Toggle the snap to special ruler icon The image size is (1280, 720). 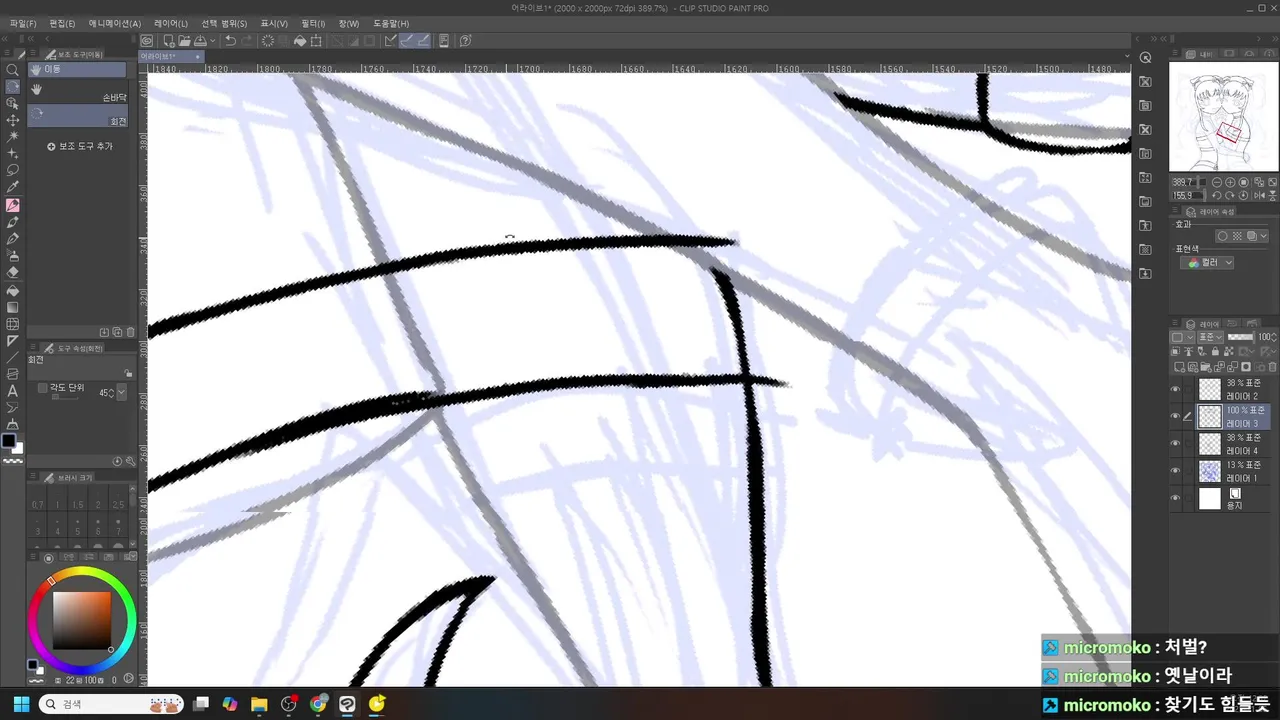pos(407,41)
